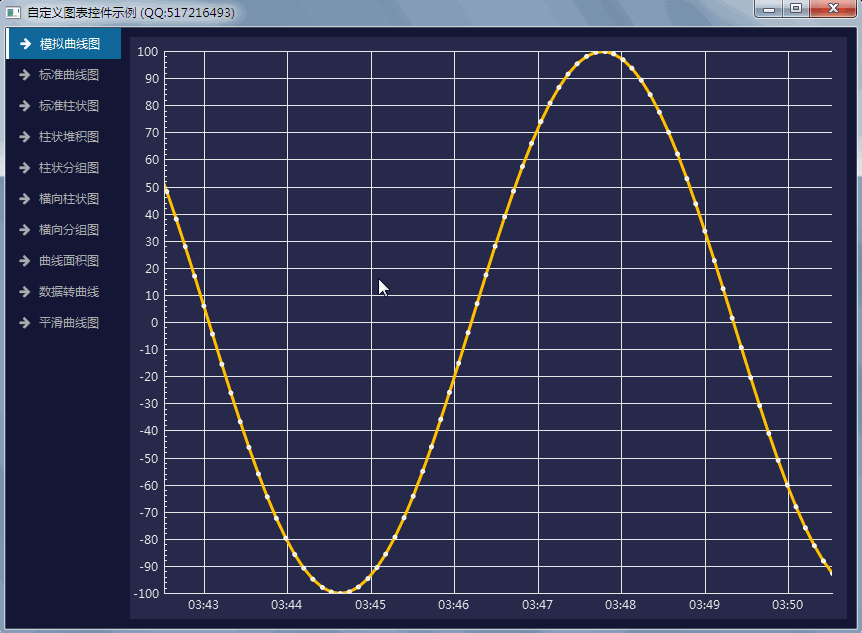Click the 03:43 time axis label
This screenshot has height=633, width=862.
[x=203, y=605]
